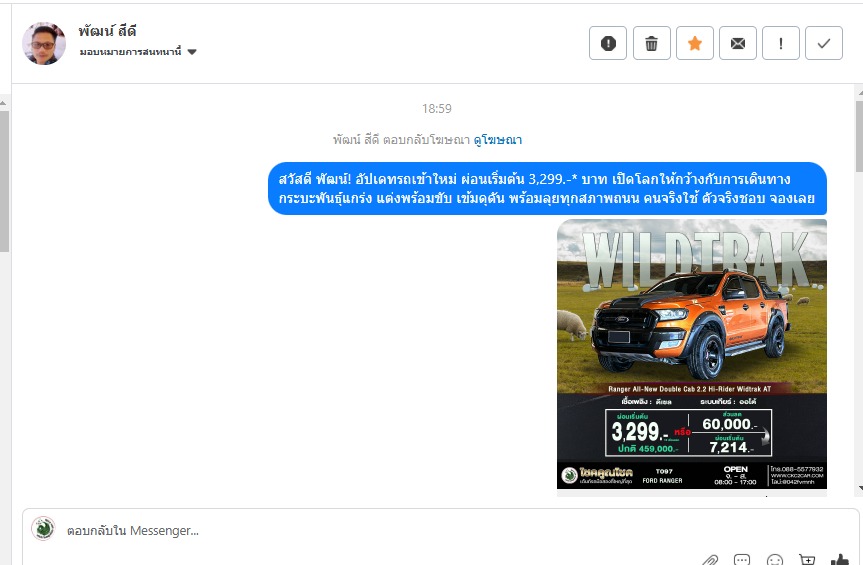Image resolution: width=863 pixels, height=565 pixels.
Task: Open the มอบหมายการสนทนานี้ assignment dropdown
Action: (138, 52)
